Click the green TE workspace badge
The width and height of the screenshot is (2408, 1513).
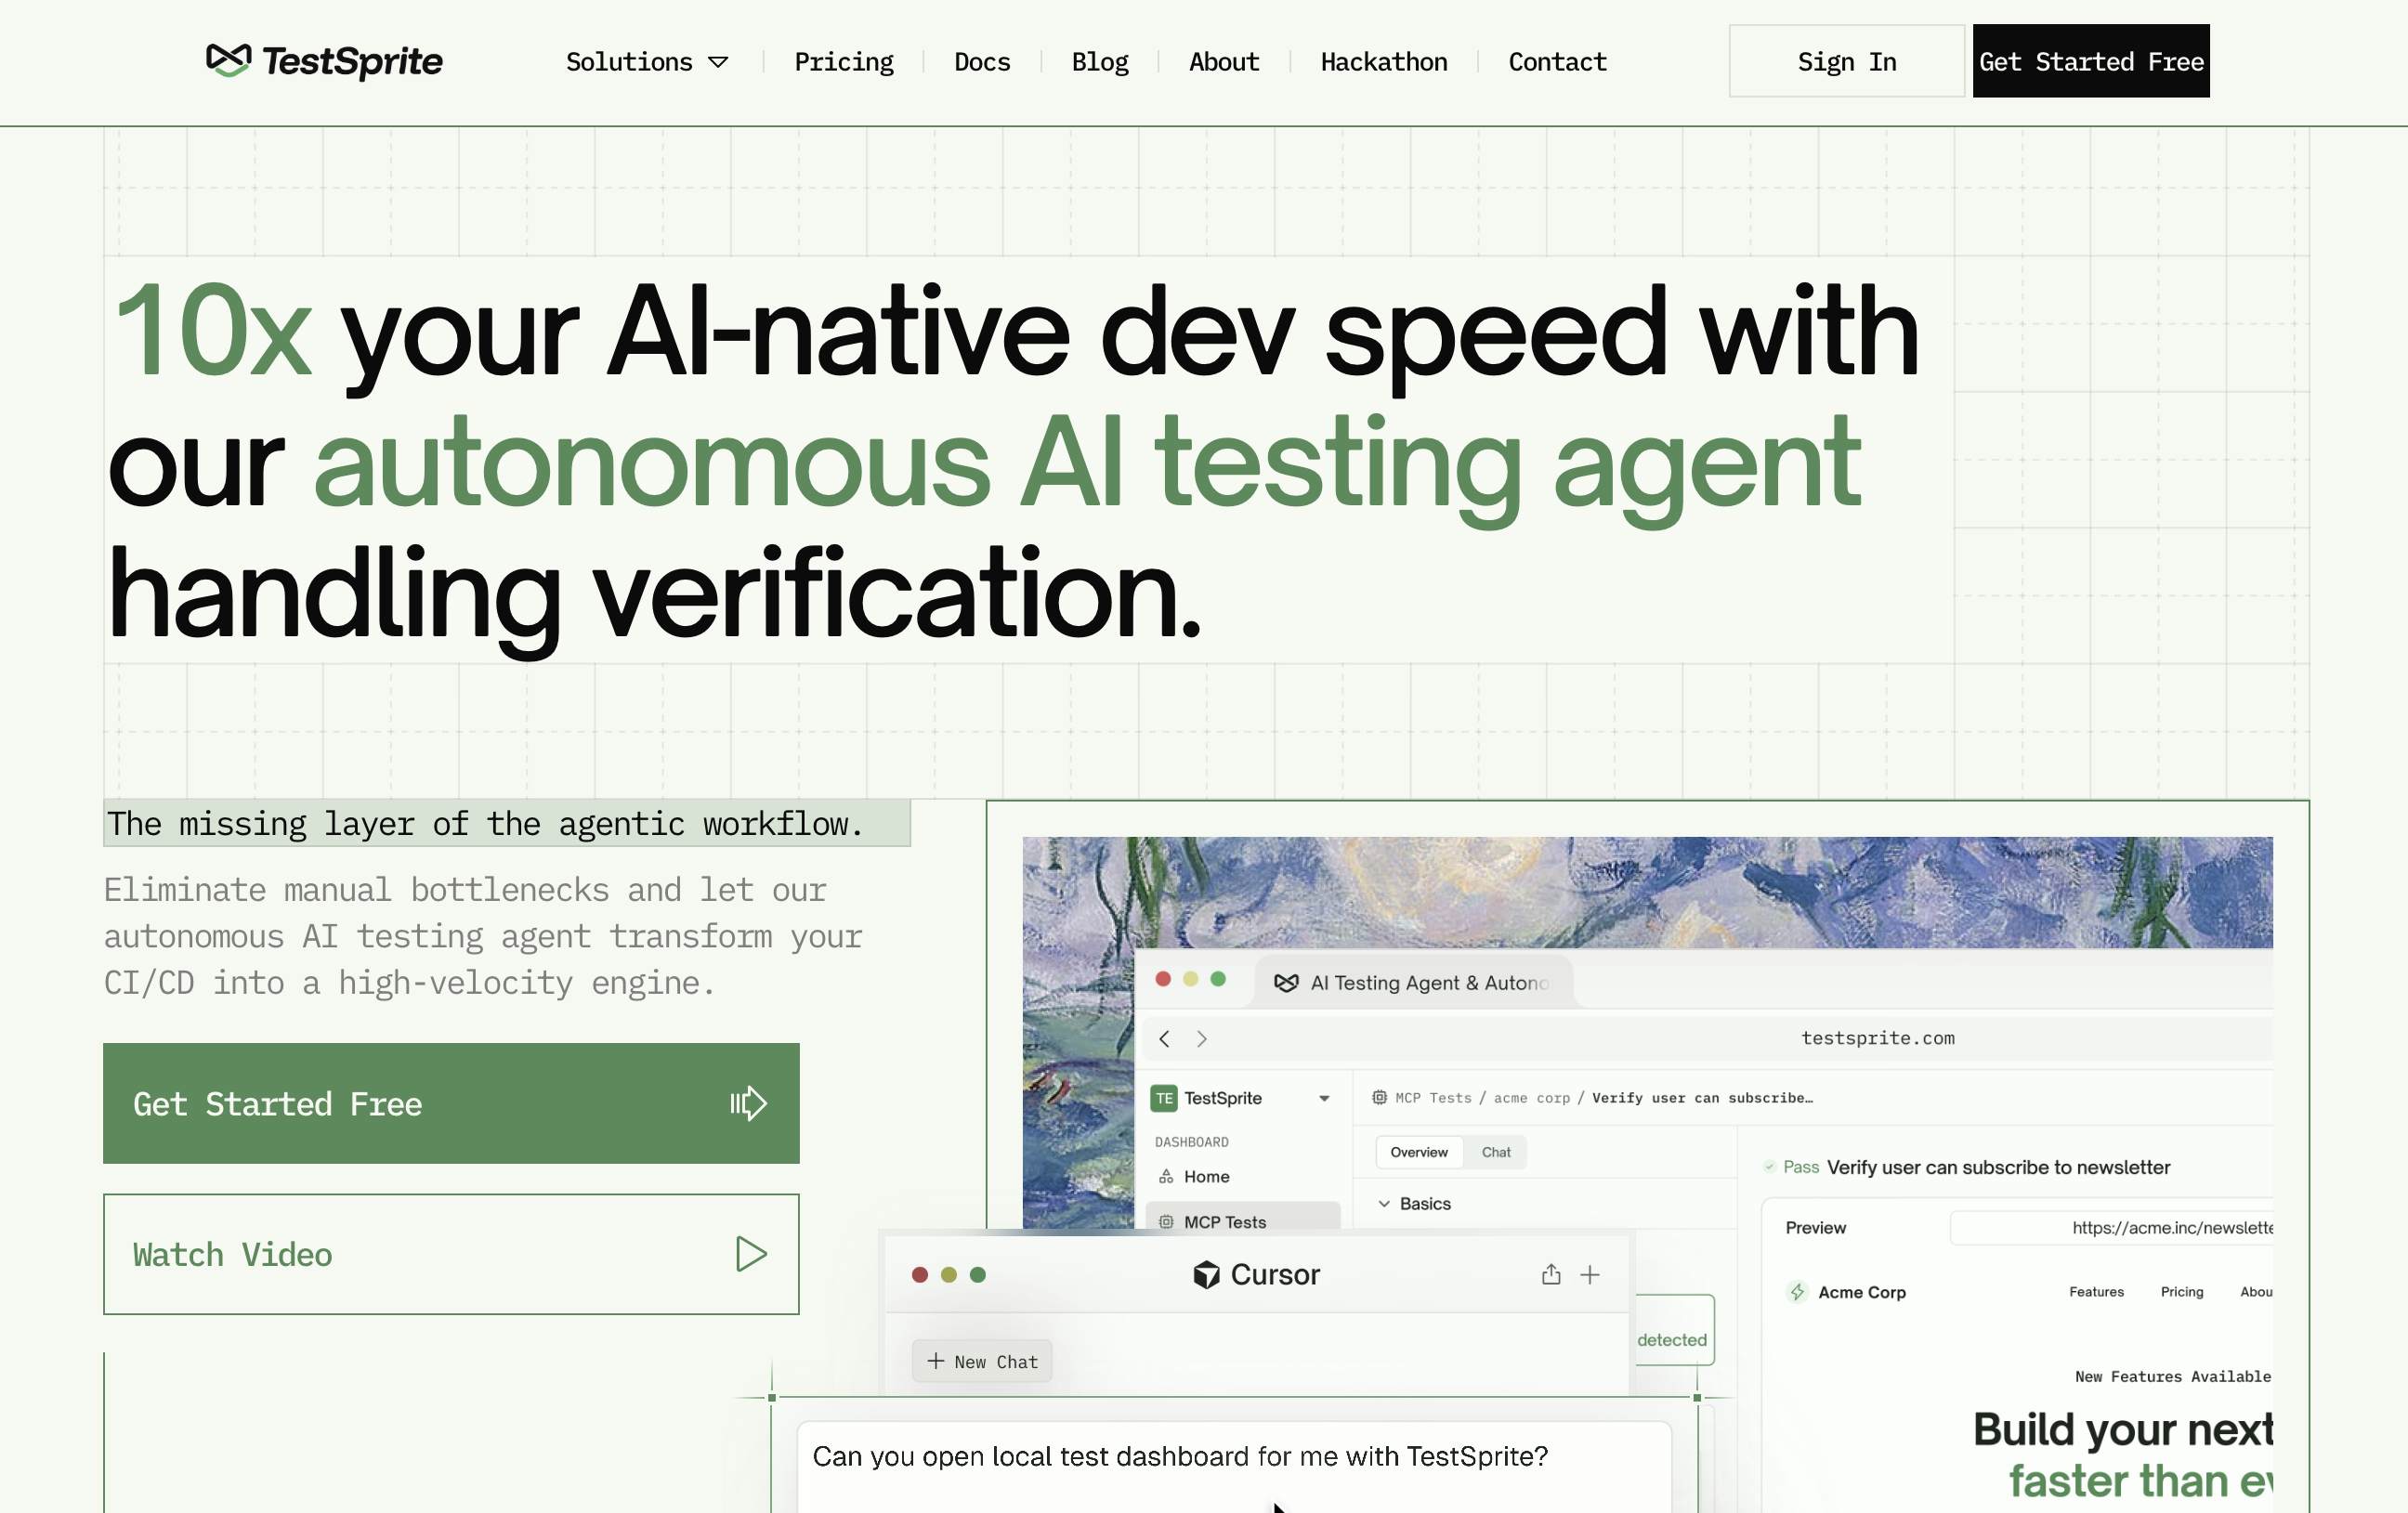tap(1164, 1098)
